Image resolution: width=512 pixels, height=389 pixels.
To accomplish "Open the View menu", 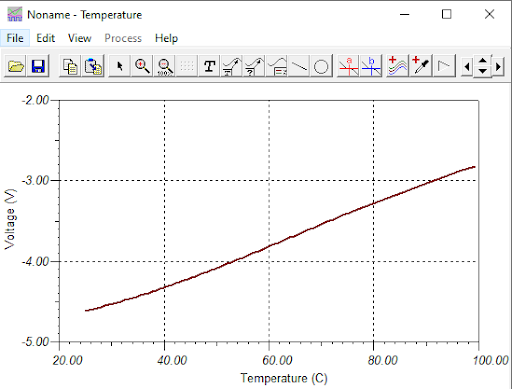I will 80,38.
